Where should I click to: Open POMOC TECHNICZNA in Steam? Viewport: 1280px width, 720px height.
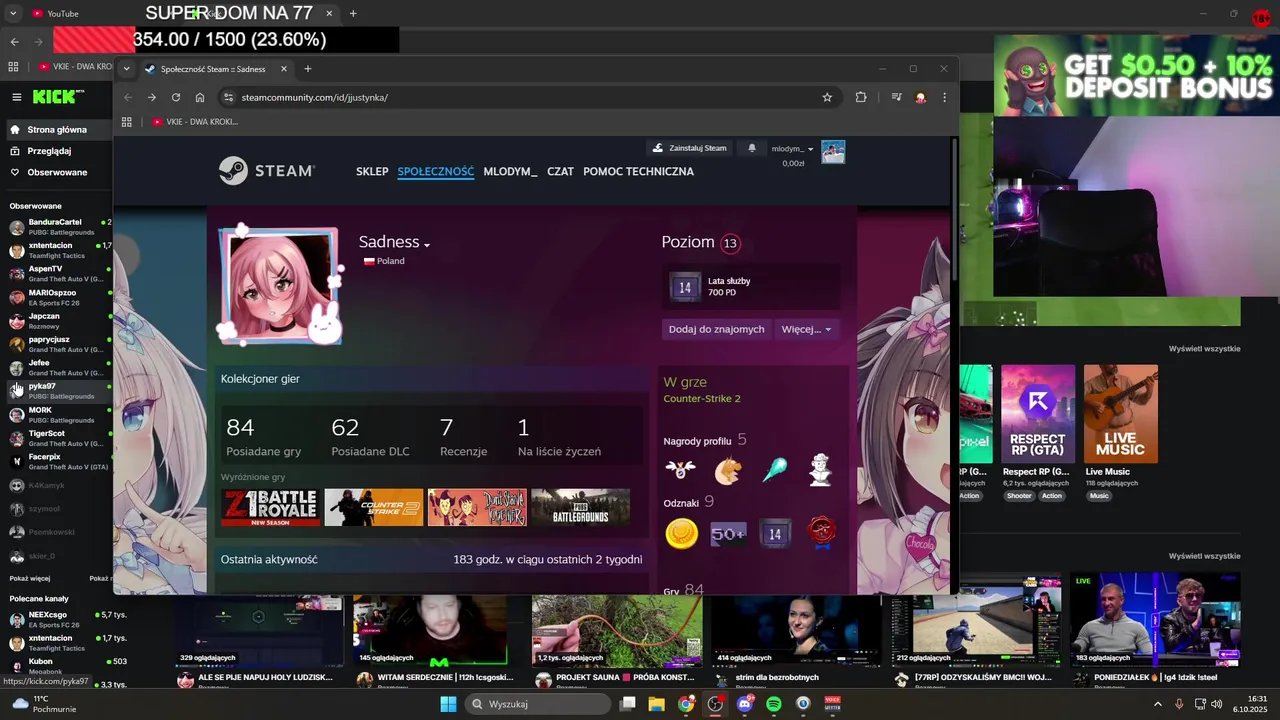pyautogui.click(x=638, y=171)
